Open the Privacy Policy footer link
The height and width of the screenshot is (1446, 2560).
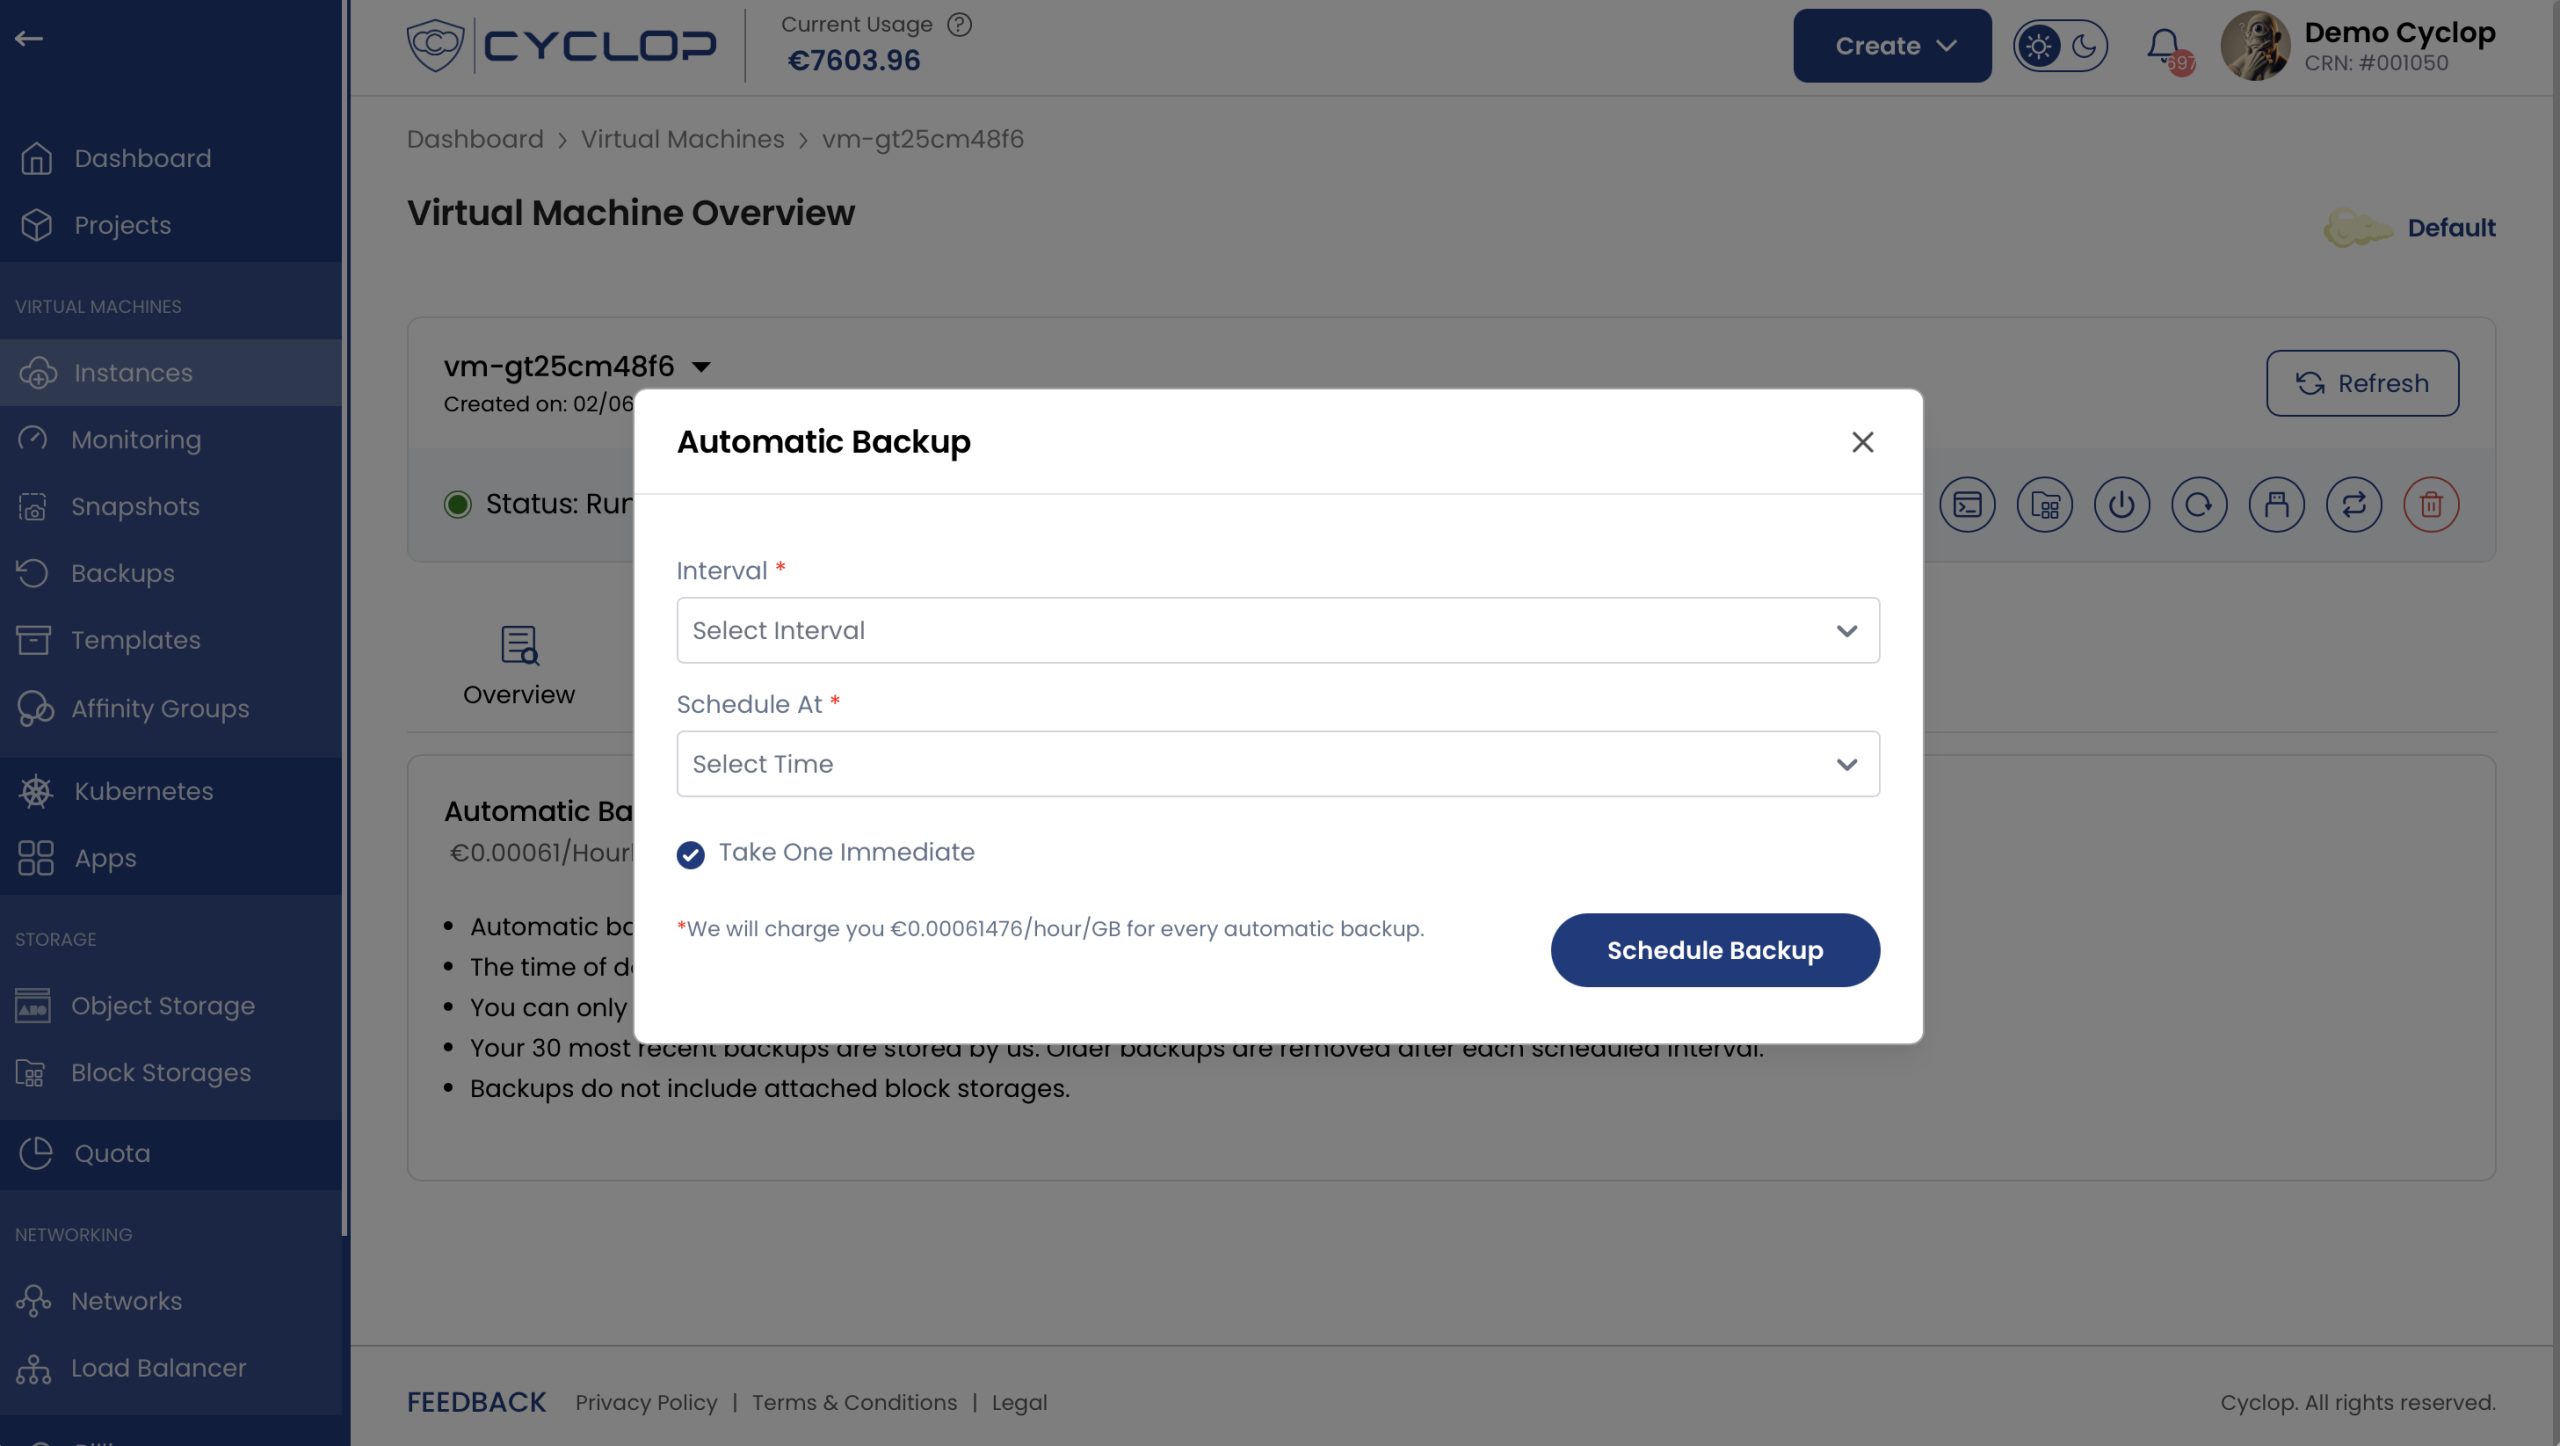646,1403
